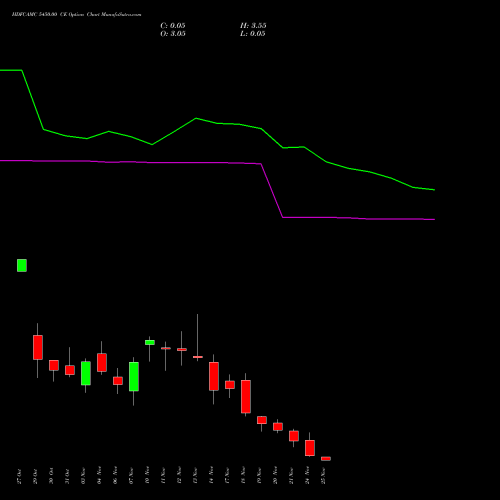
Task: Click the '12 Nov' date label
Action: pyautogui.click(x=179, y=476)
